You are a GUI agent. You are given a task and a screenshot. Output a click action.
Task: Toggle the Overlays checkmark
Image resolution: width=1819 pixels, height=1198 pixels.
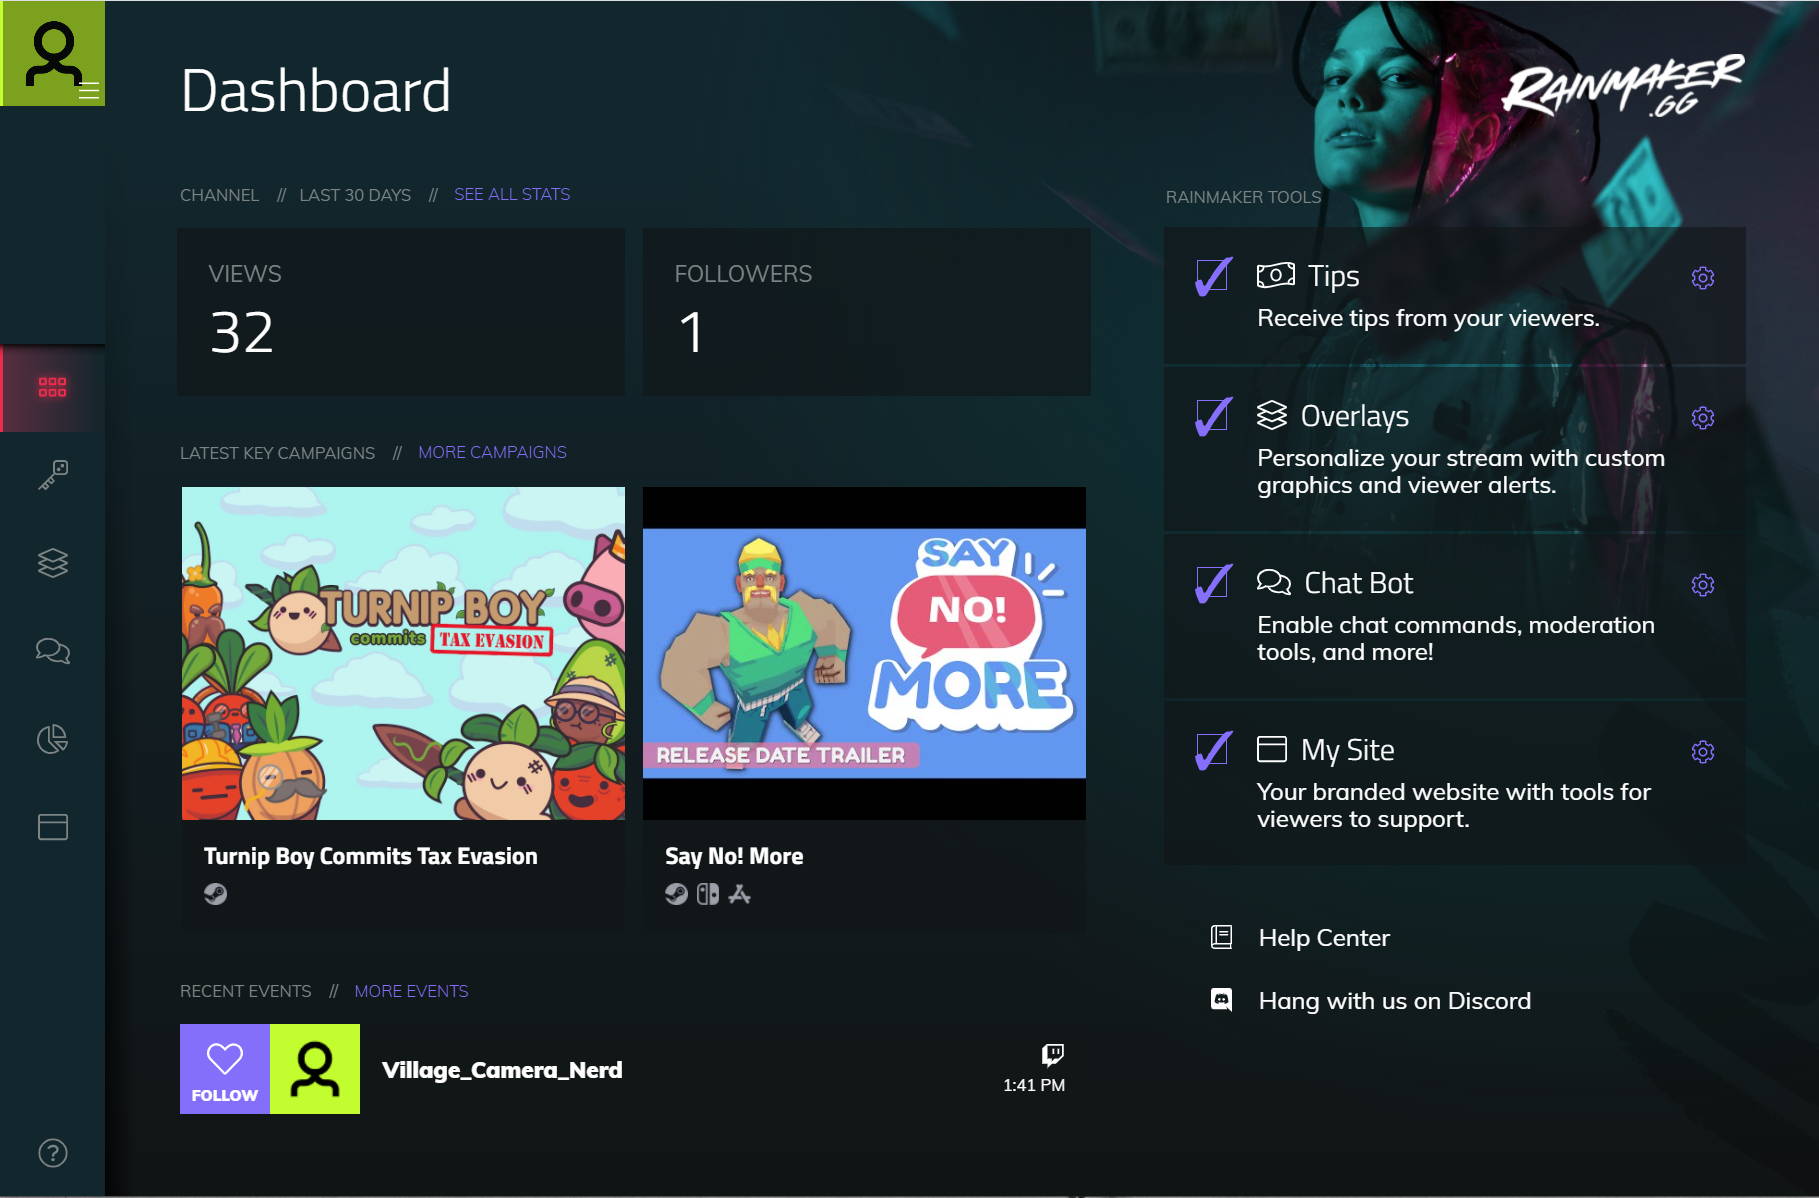1213,417
